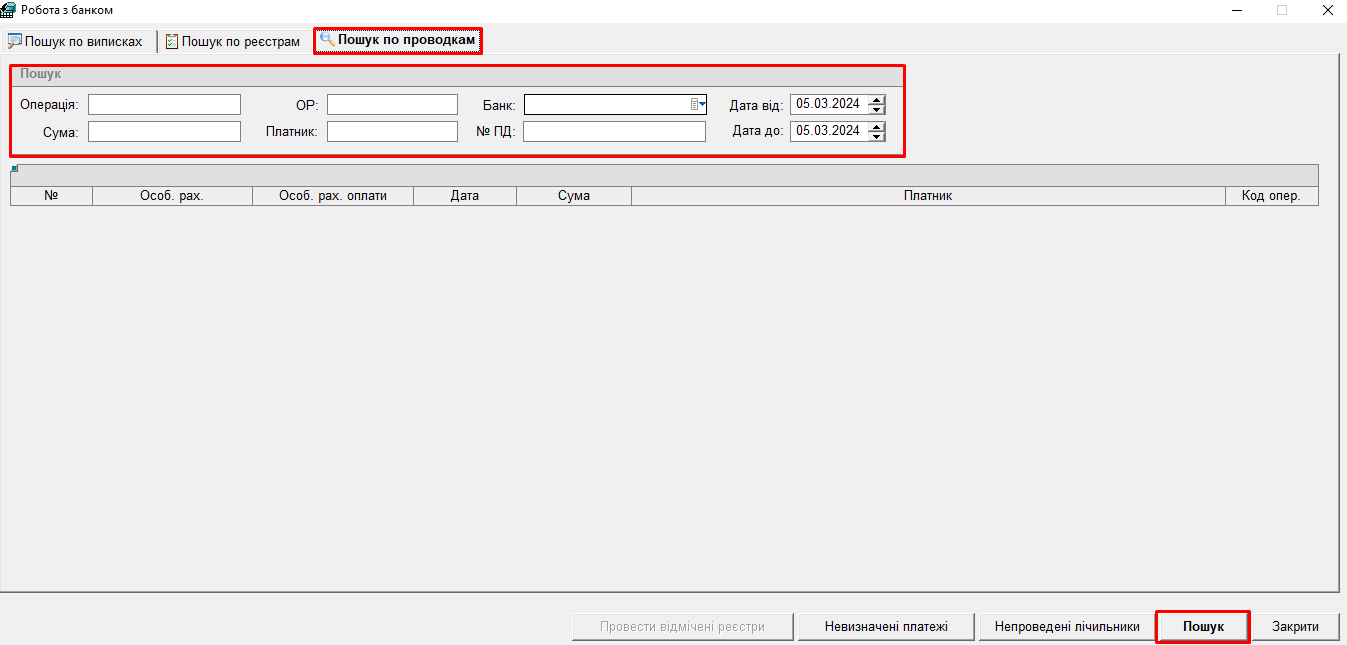Click the Непроведені лічильники button

coord(1066,627)
